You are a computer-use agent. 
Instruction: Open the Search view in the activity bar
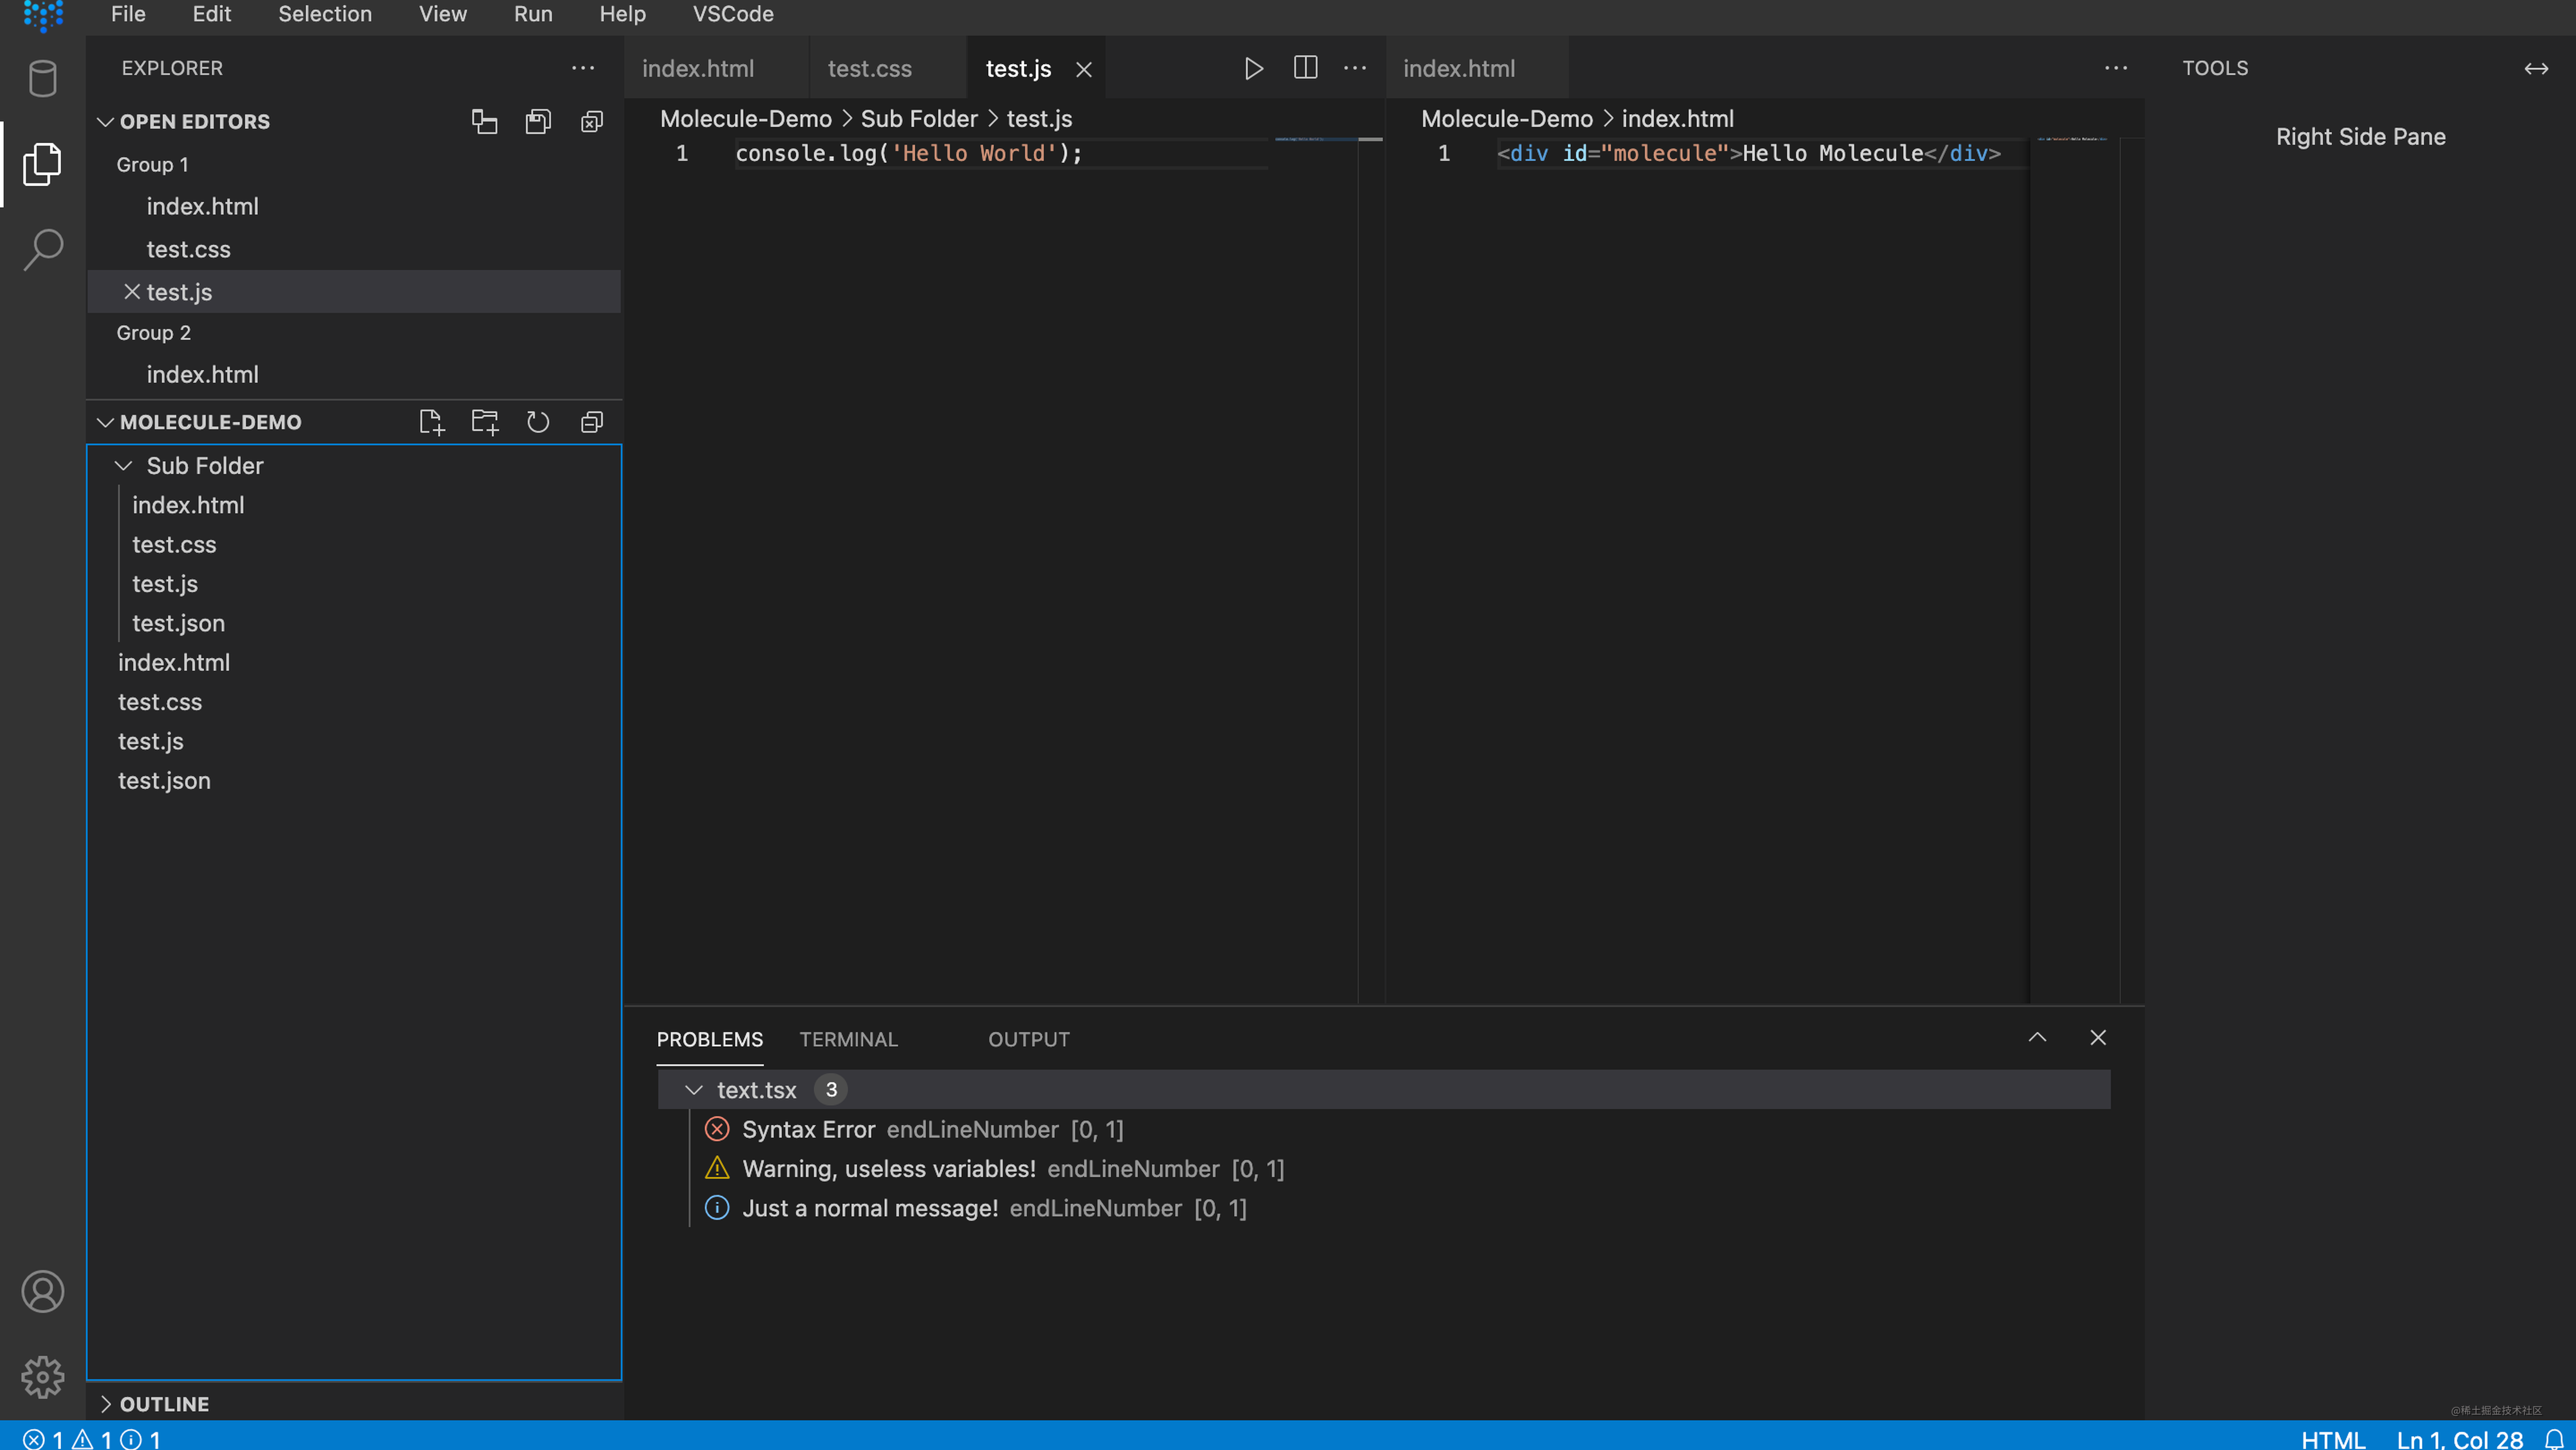[x=42, y=248]
